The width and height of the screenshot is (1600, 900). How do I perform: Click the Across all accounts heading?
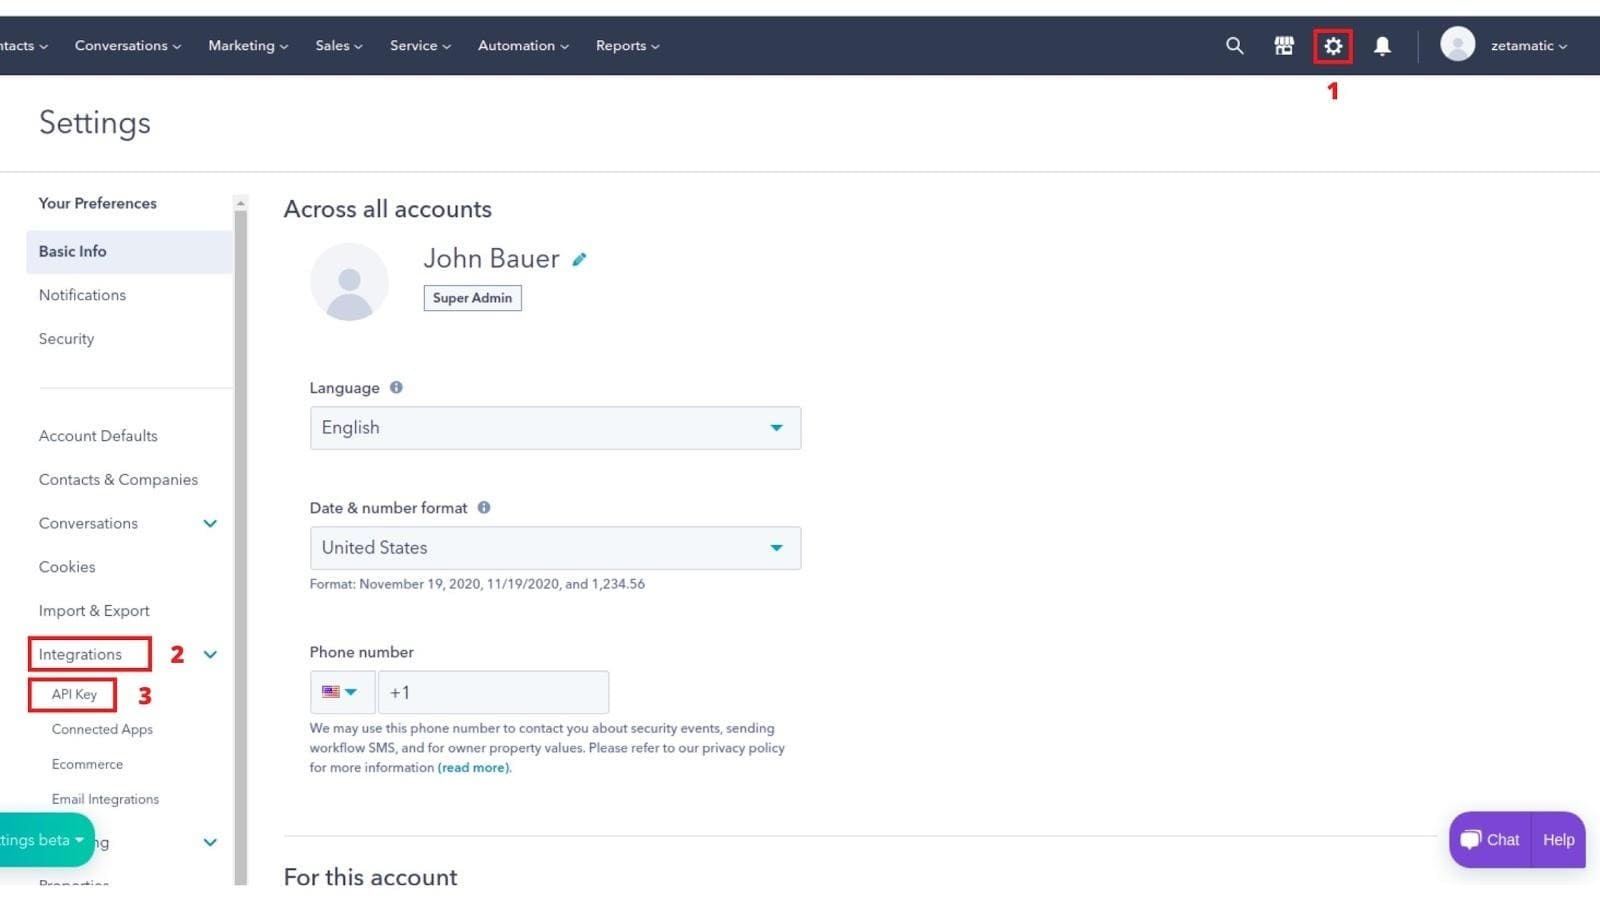click(x=388, y=209)
